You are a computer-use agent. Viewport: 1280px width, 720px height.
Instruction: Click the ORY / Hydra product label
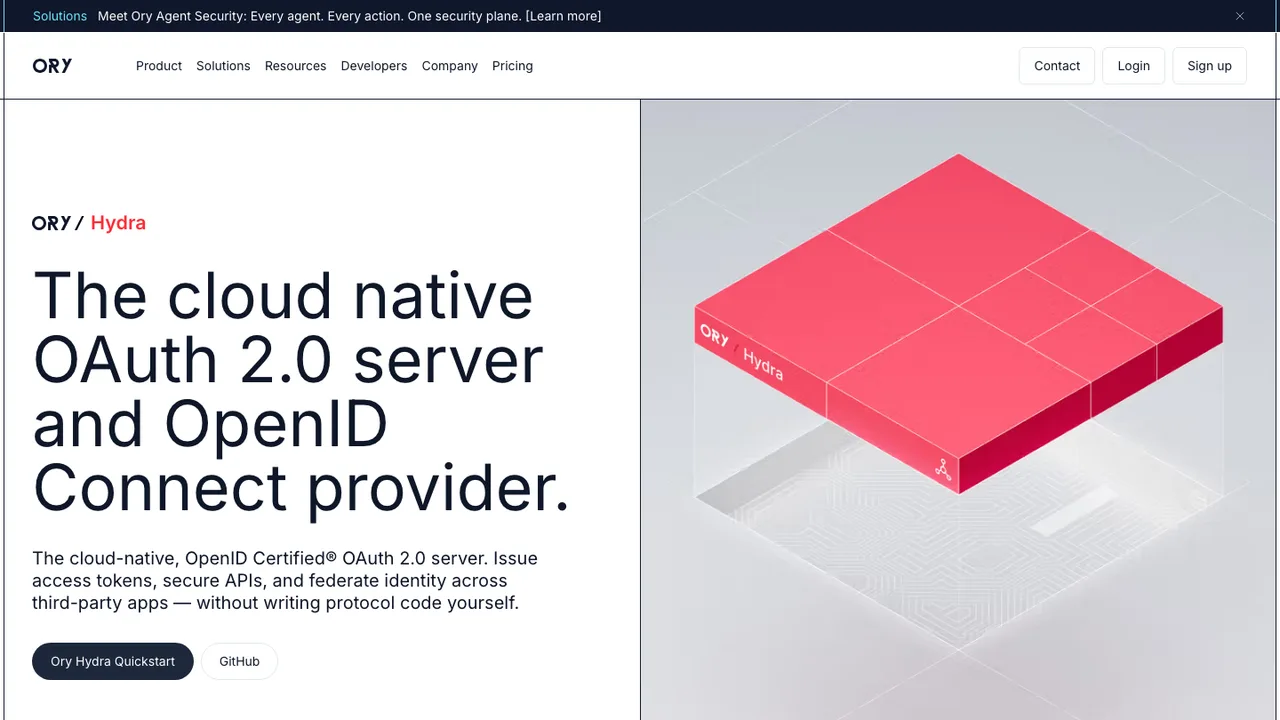click(x=89, y=223)
